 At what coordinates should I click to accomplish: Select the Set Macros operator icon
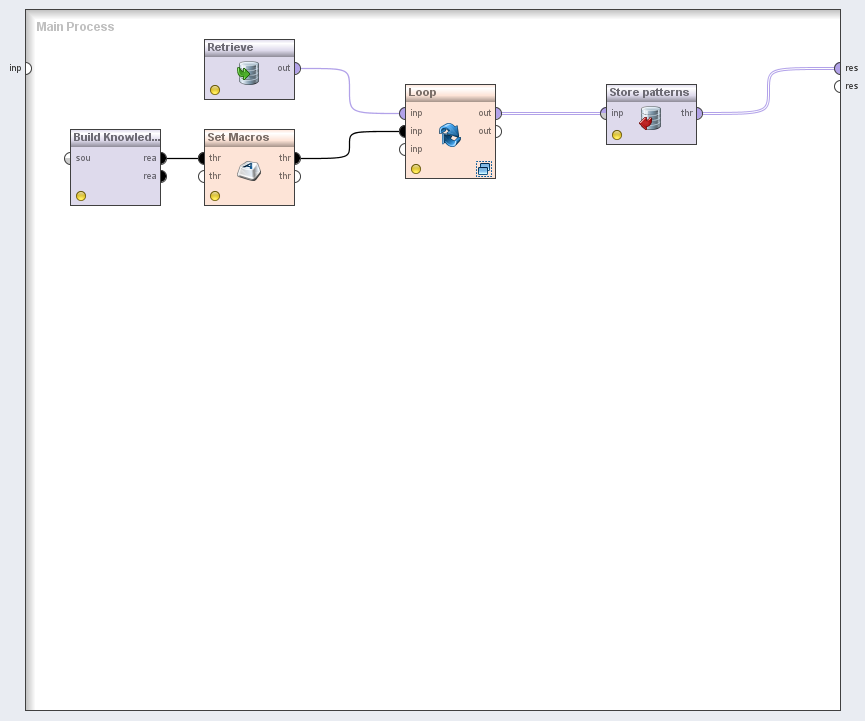coord(249,171)
